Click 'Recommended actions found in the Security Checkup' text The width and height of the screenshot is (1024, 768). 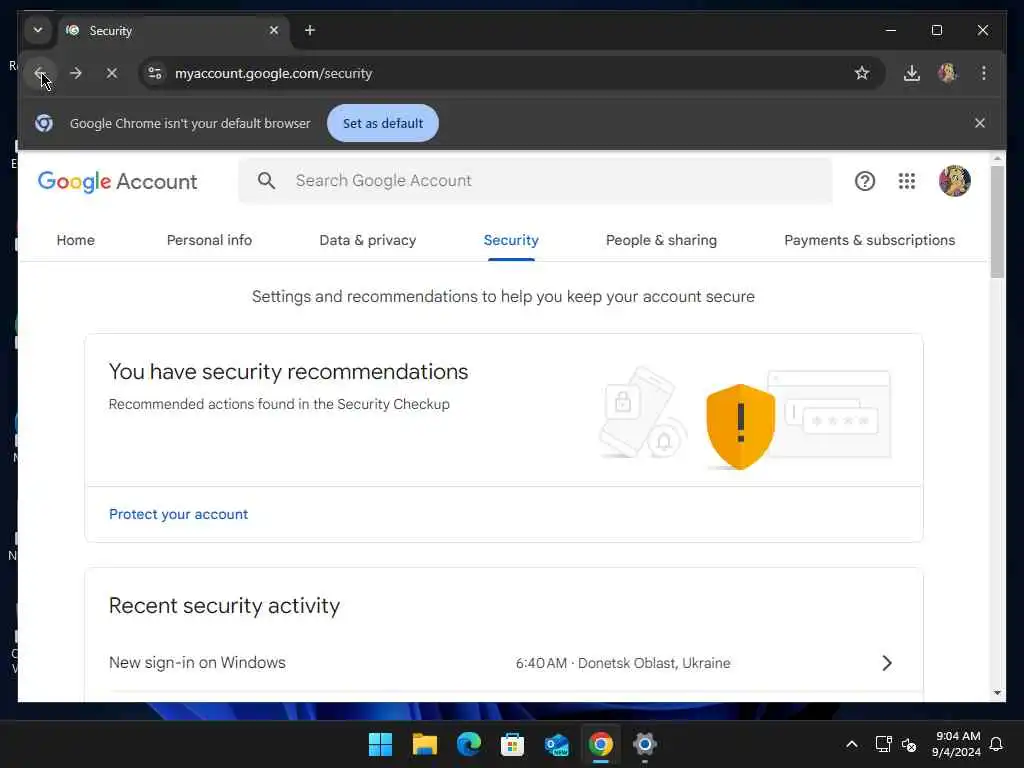point(279,404)
